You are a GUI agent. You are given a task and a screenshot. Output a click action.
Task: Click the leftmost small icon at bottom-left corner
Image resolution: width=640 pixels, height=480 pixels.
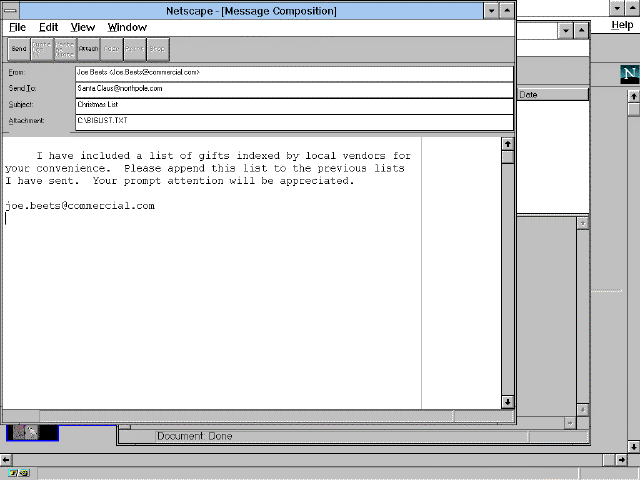click(x=13, y=473)
